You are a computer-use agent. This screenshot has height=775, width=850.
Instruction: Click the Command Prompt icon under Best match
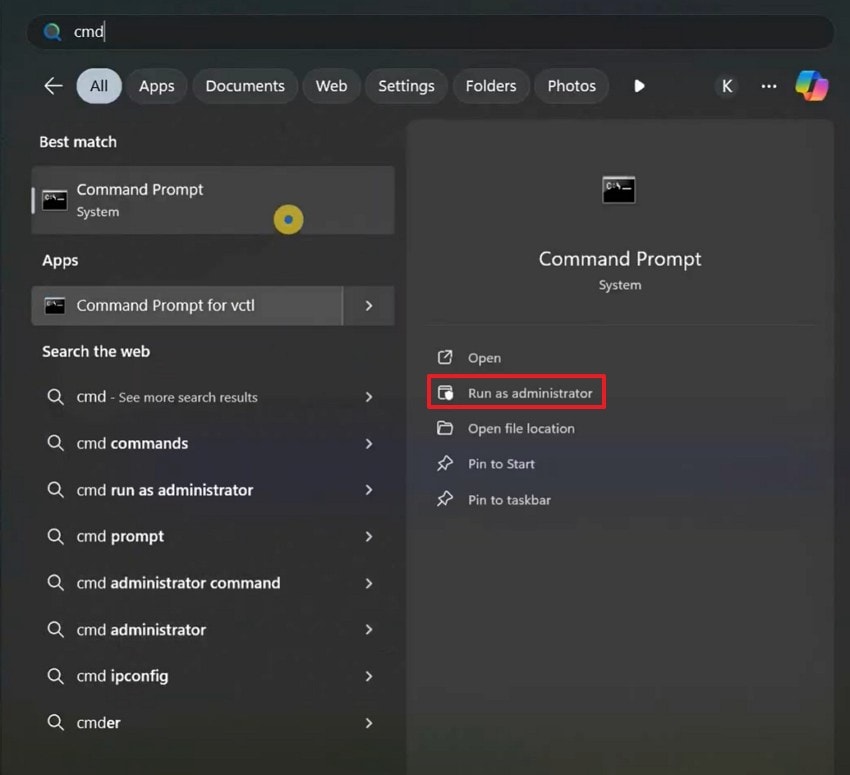coord(52,197)
